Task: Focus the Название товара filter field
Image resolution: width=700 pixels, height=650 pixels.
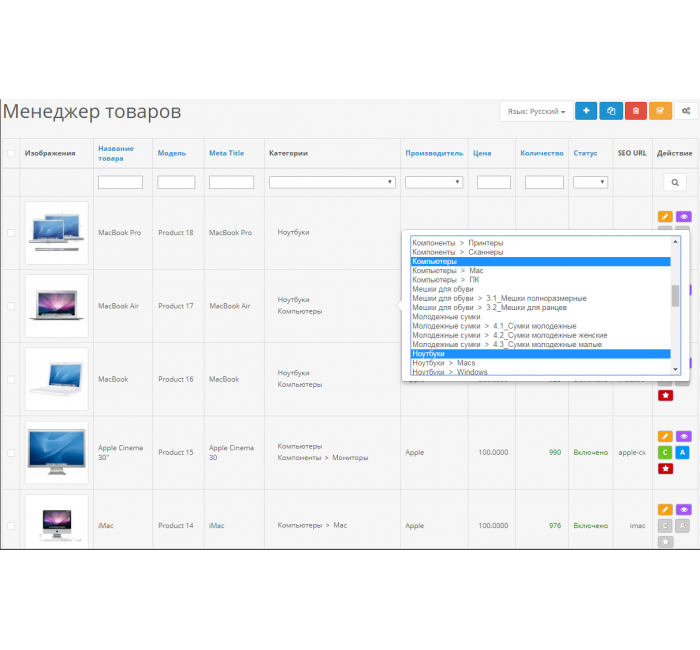Action: click(x=121, y=182)
